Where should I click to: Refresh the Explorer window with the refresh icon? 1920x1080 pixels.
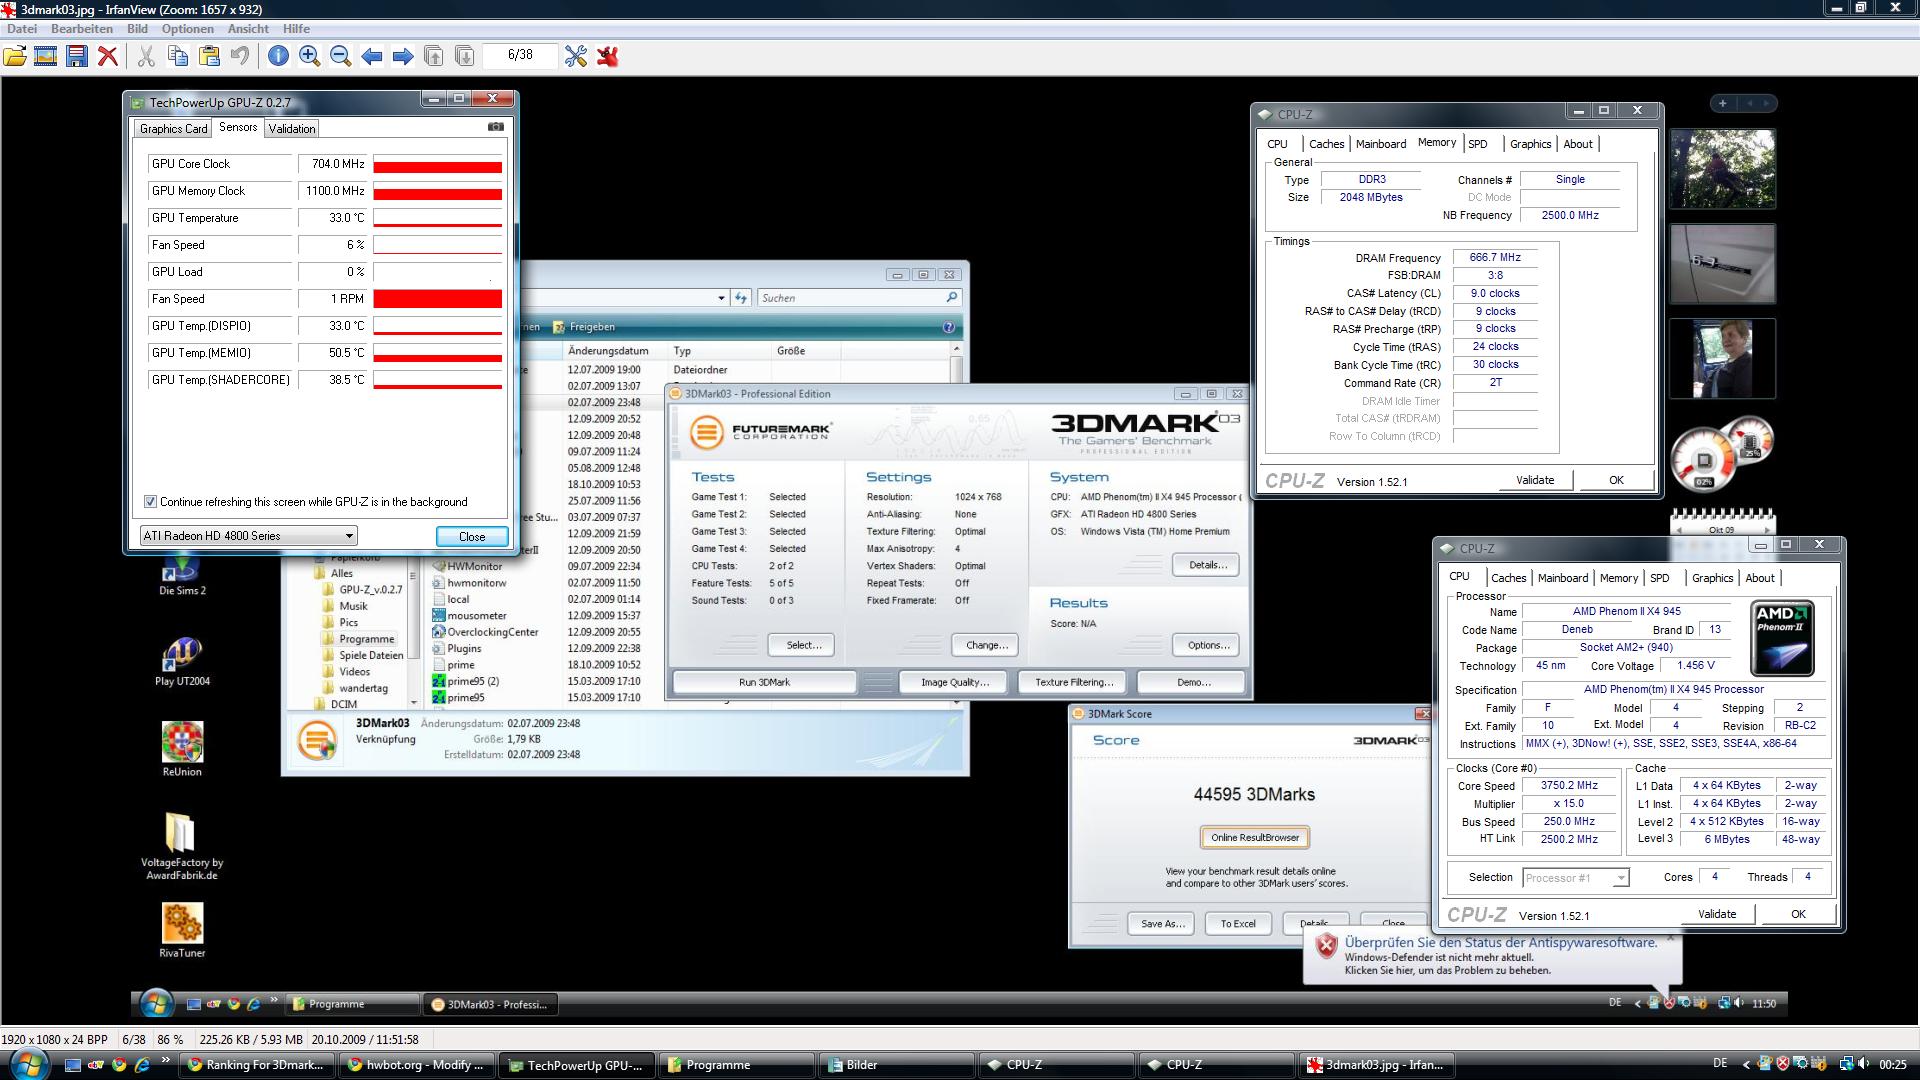pos(741,298)
